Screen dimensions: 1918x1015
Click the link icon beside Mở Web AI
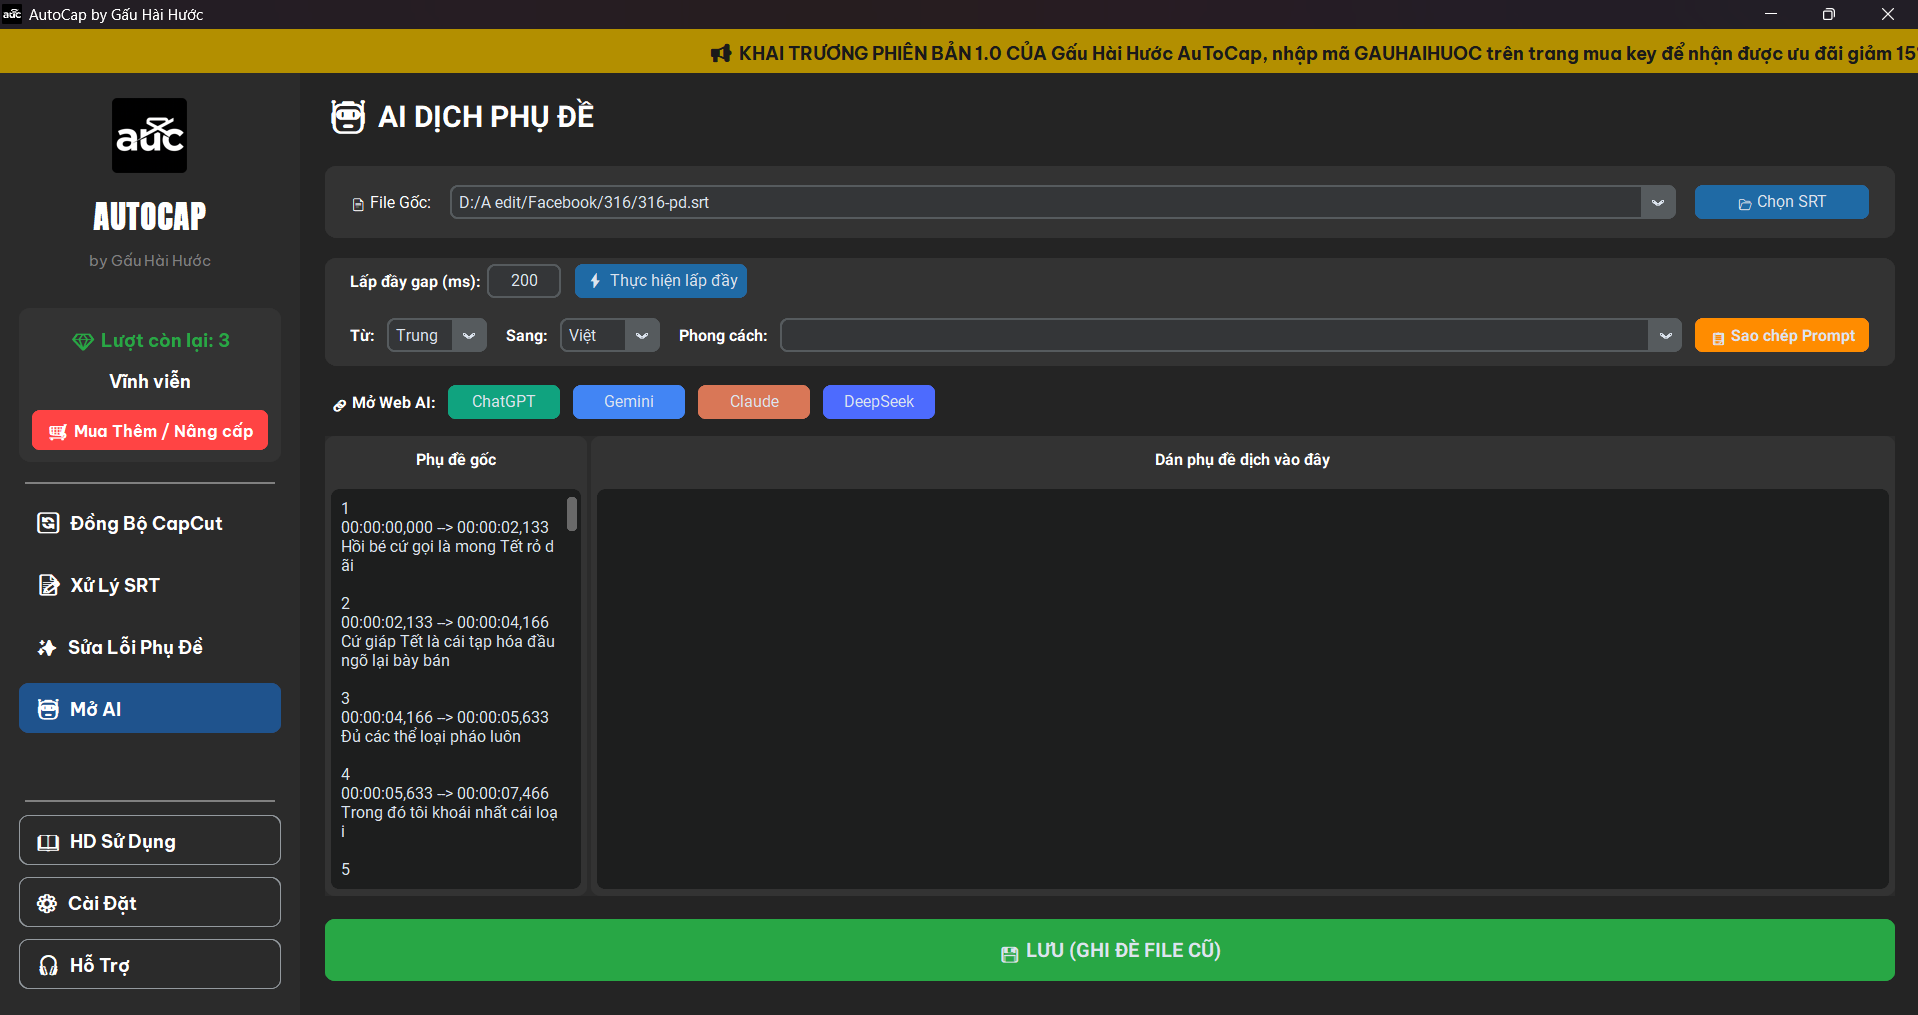[340, 404]
